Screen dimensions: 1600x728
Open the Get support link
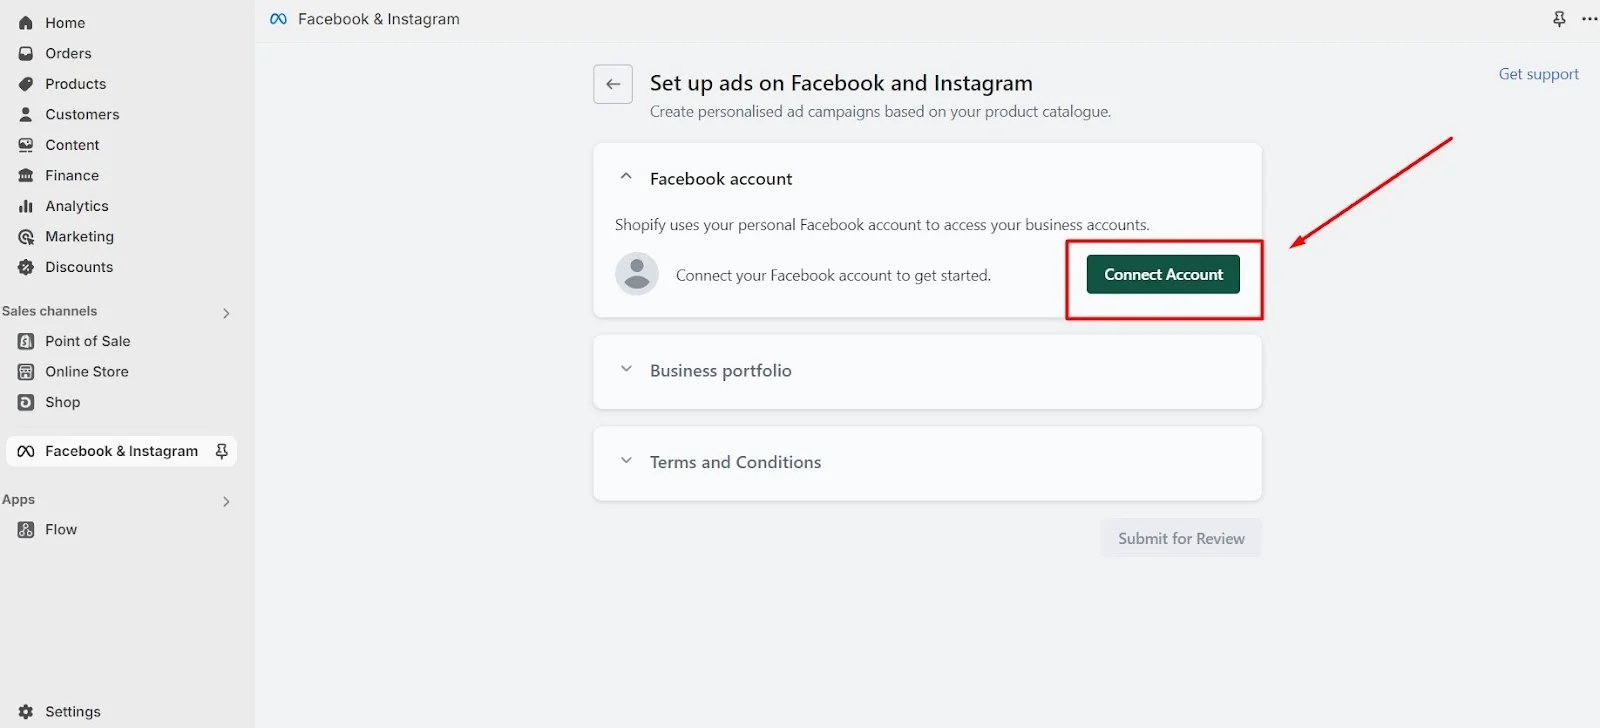[1538, 74]
